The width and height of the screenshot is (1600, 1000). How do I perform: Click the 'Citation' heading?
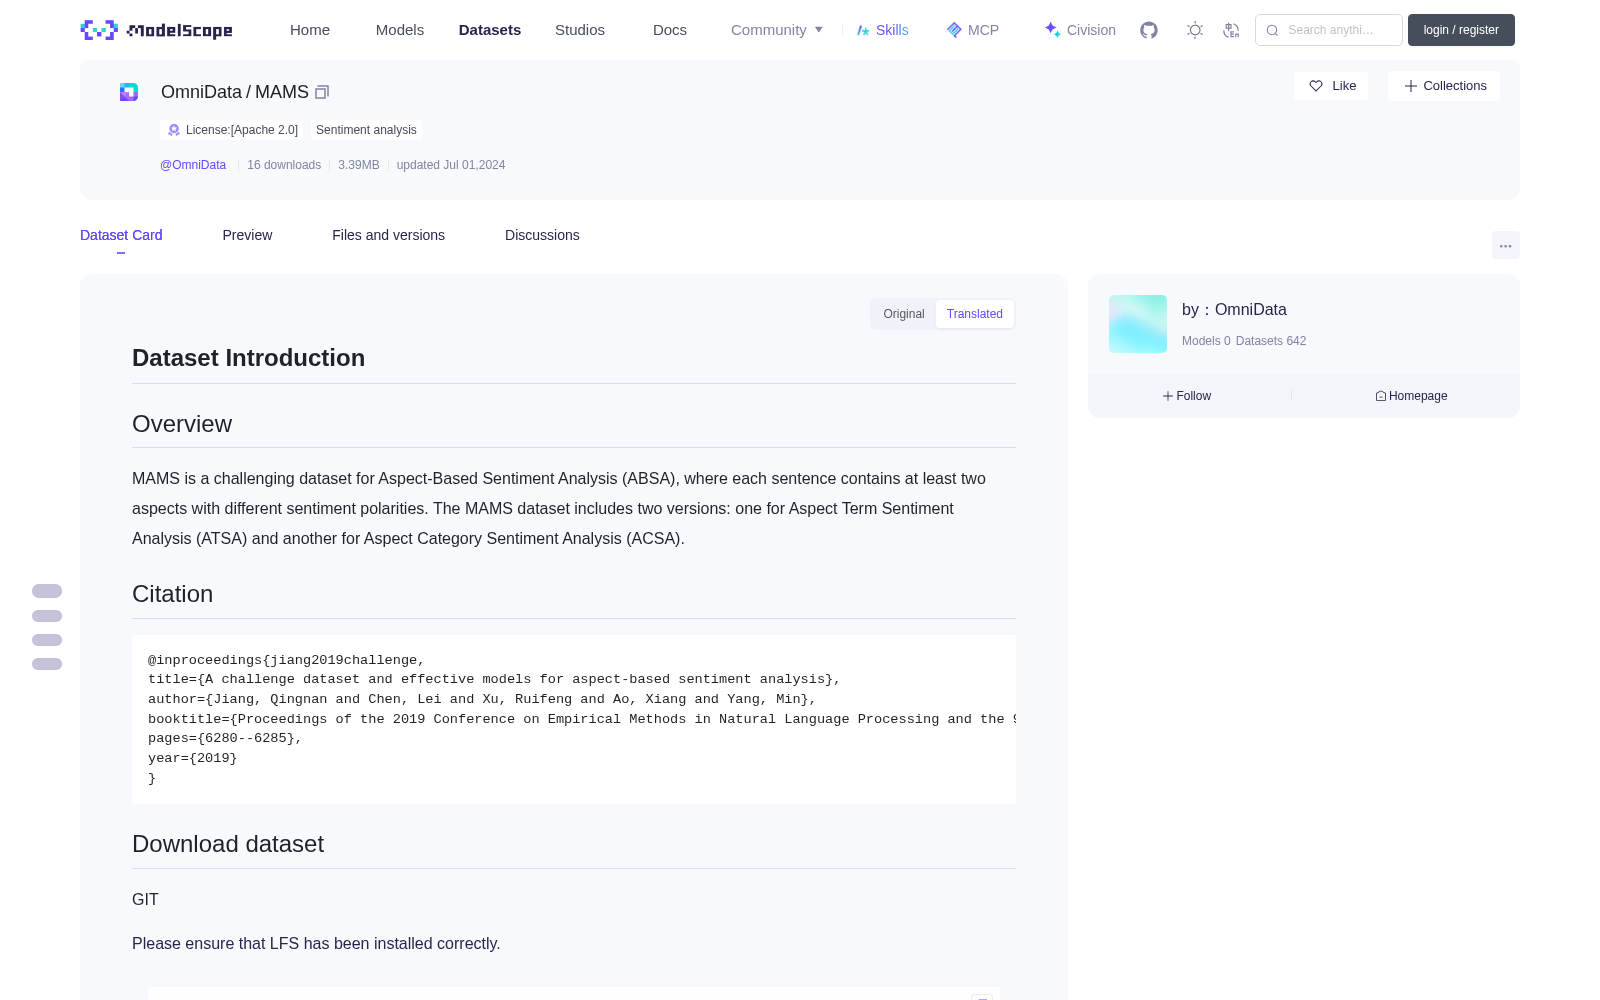point(173,594)
